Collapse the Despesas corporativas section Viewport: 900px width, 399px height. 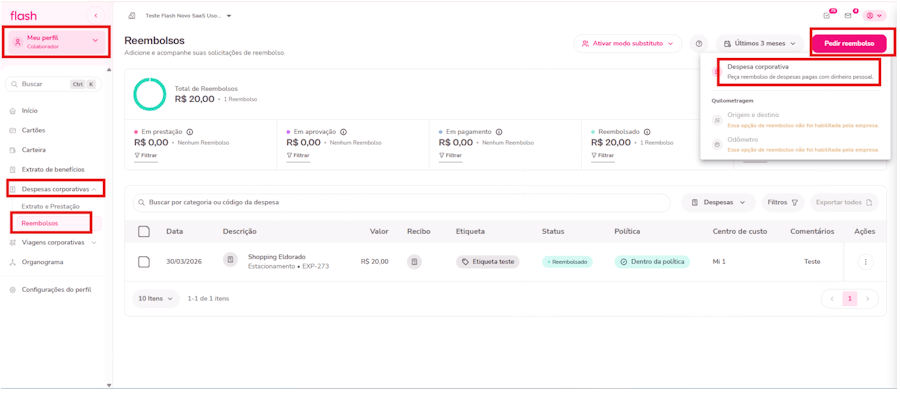[x=55, y=189]
